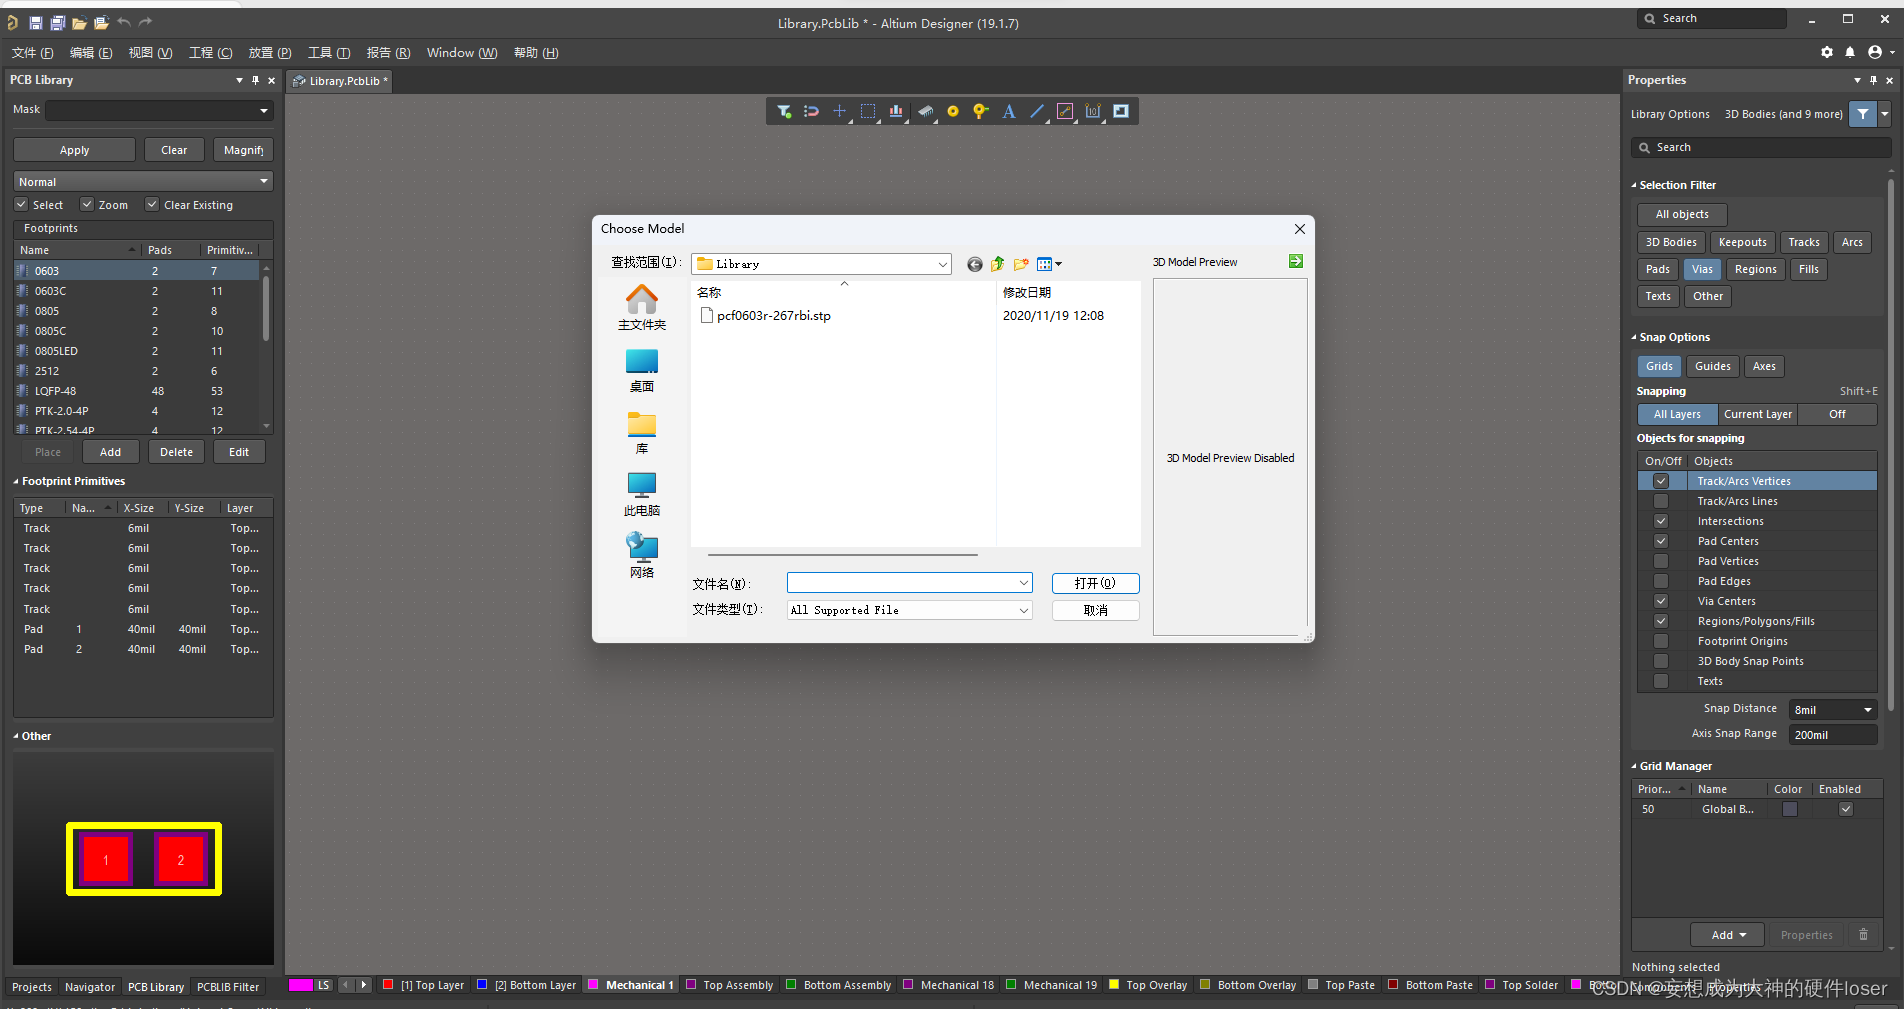Choose the dashed rectangle selection tool
1904x1009 pixels.
tap(868, 111)
